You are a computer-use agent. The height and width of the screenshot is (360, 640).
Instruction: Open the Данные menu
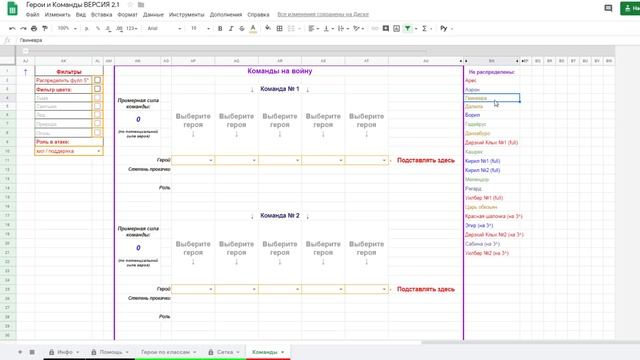[153, 15]
